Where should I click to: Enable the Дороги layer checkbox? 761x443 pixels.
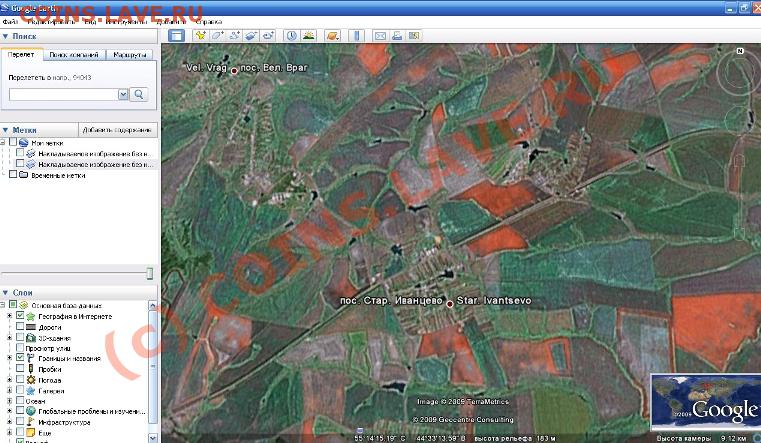click(x=20, y=327)
